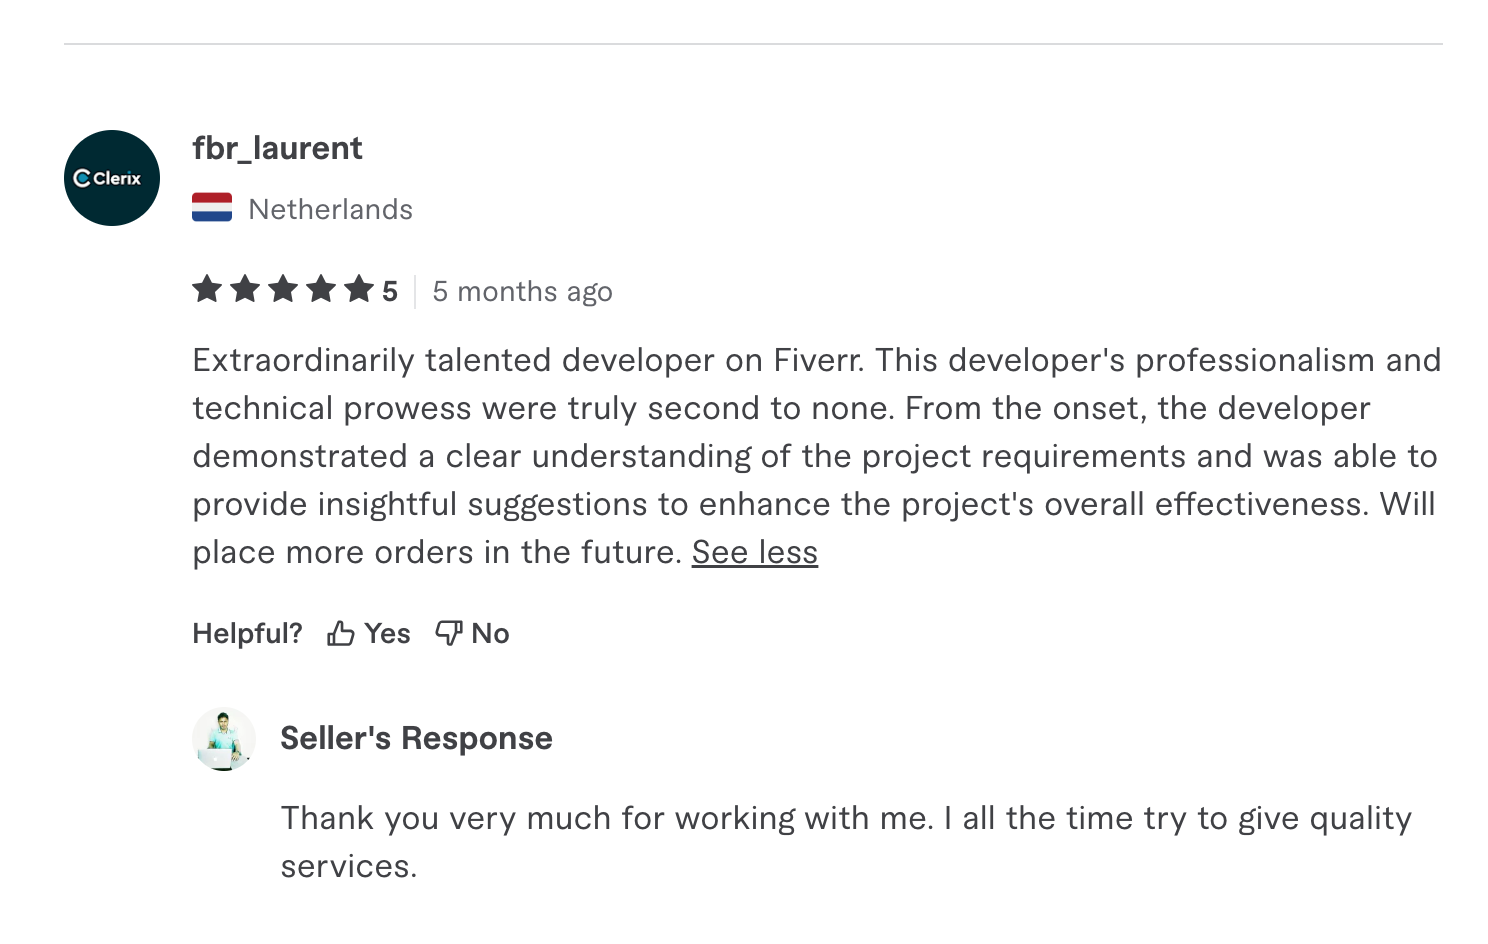Click the fifth rating star
Screen dimensions: 1488x944
(359, 290)
